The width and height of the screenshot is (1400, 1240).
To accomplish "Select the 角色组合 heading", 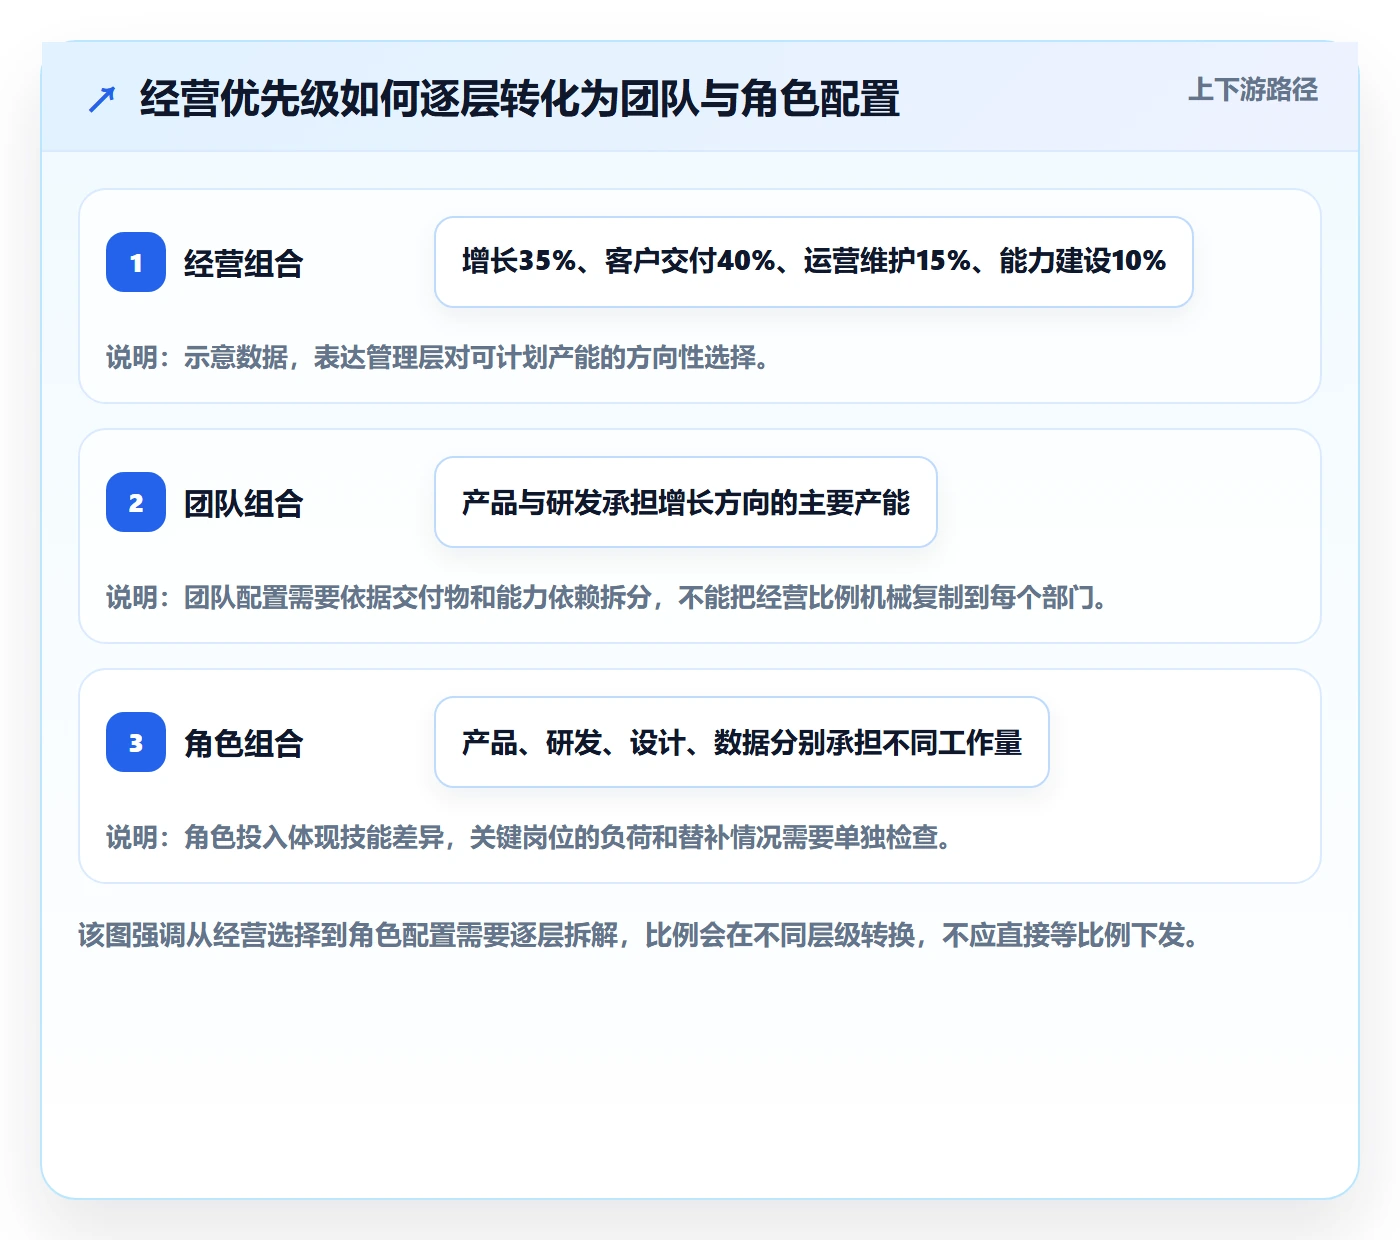I will pyautogui.click(x=244, y=743).
